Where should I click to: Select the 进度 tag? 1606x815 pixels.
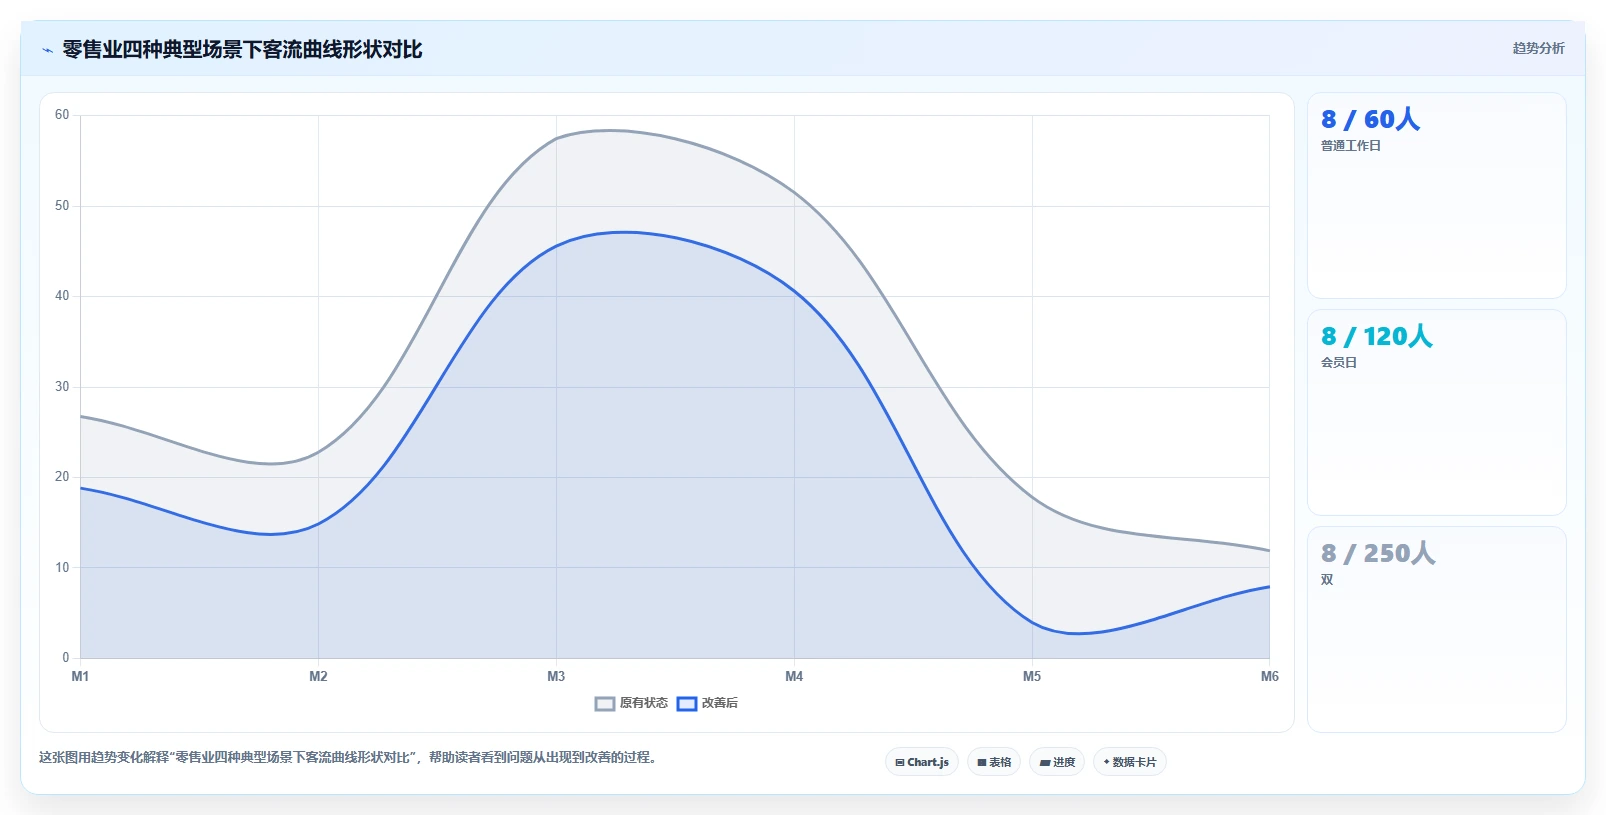1057,762
